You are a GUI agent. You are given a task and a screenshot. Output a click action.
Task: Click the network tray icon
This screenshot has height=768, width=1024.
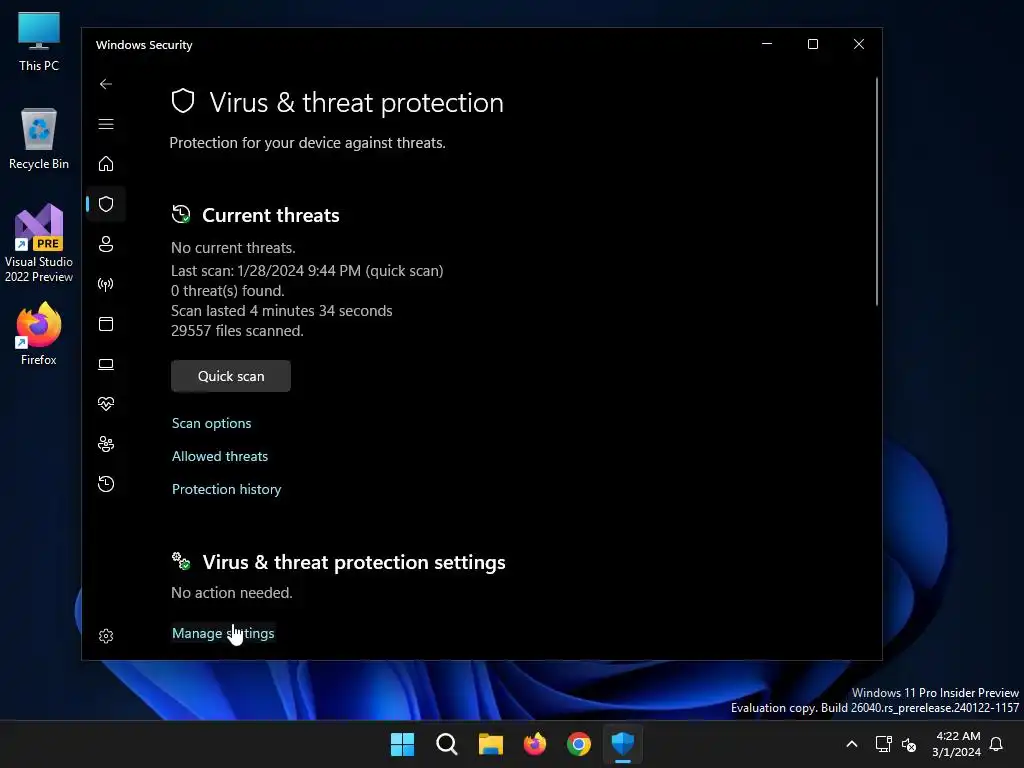884,744
